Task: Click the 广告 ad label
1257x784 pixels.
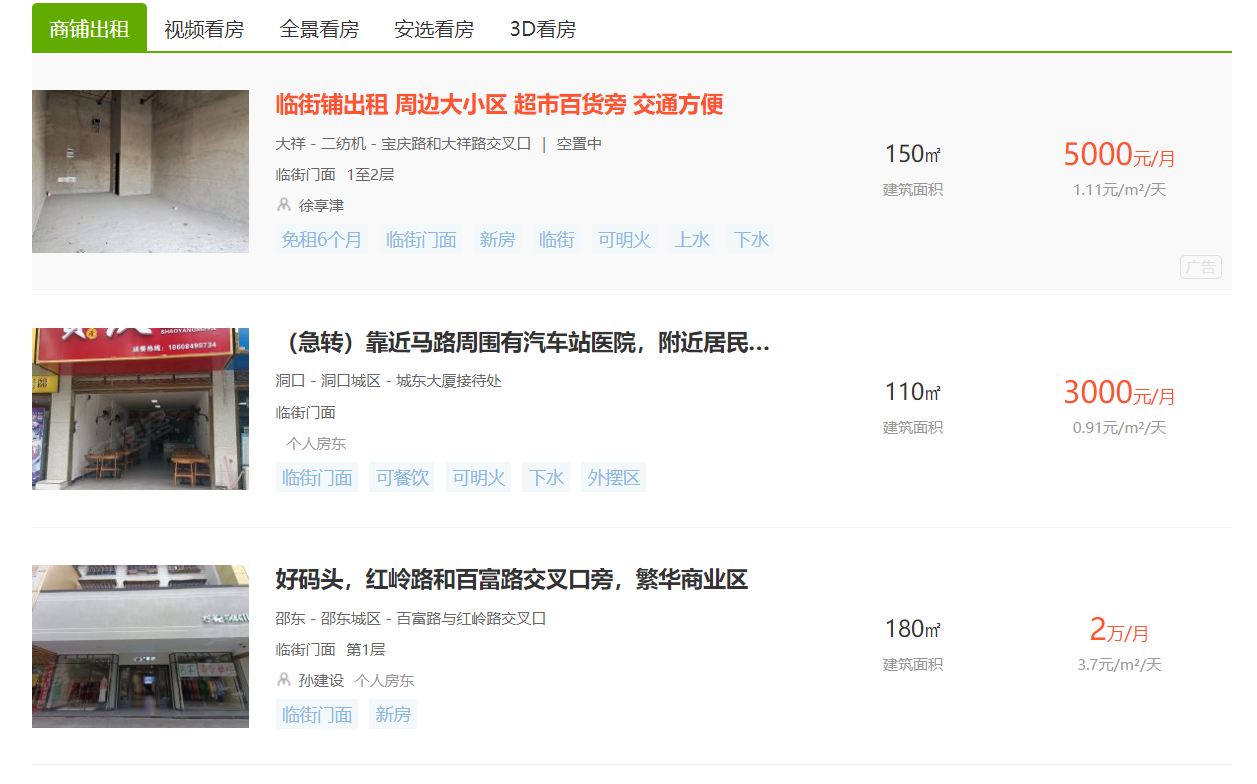Action: [1201, 267]
